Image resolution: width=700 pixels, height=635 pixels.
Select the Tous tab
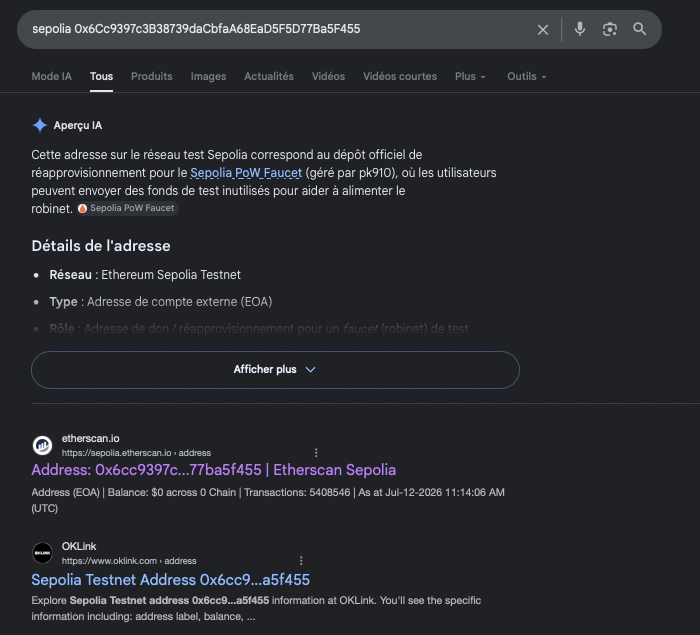pos(101,76)
